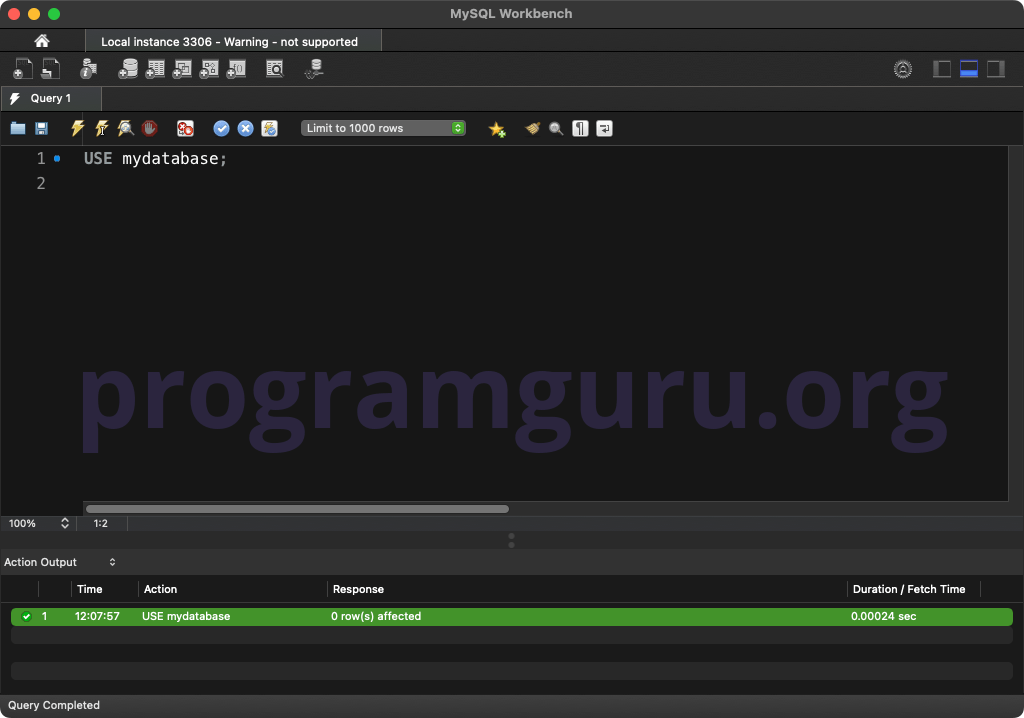Click the Response column header
This screenshot has width=1024, height=718.
(x=358, y=589)
